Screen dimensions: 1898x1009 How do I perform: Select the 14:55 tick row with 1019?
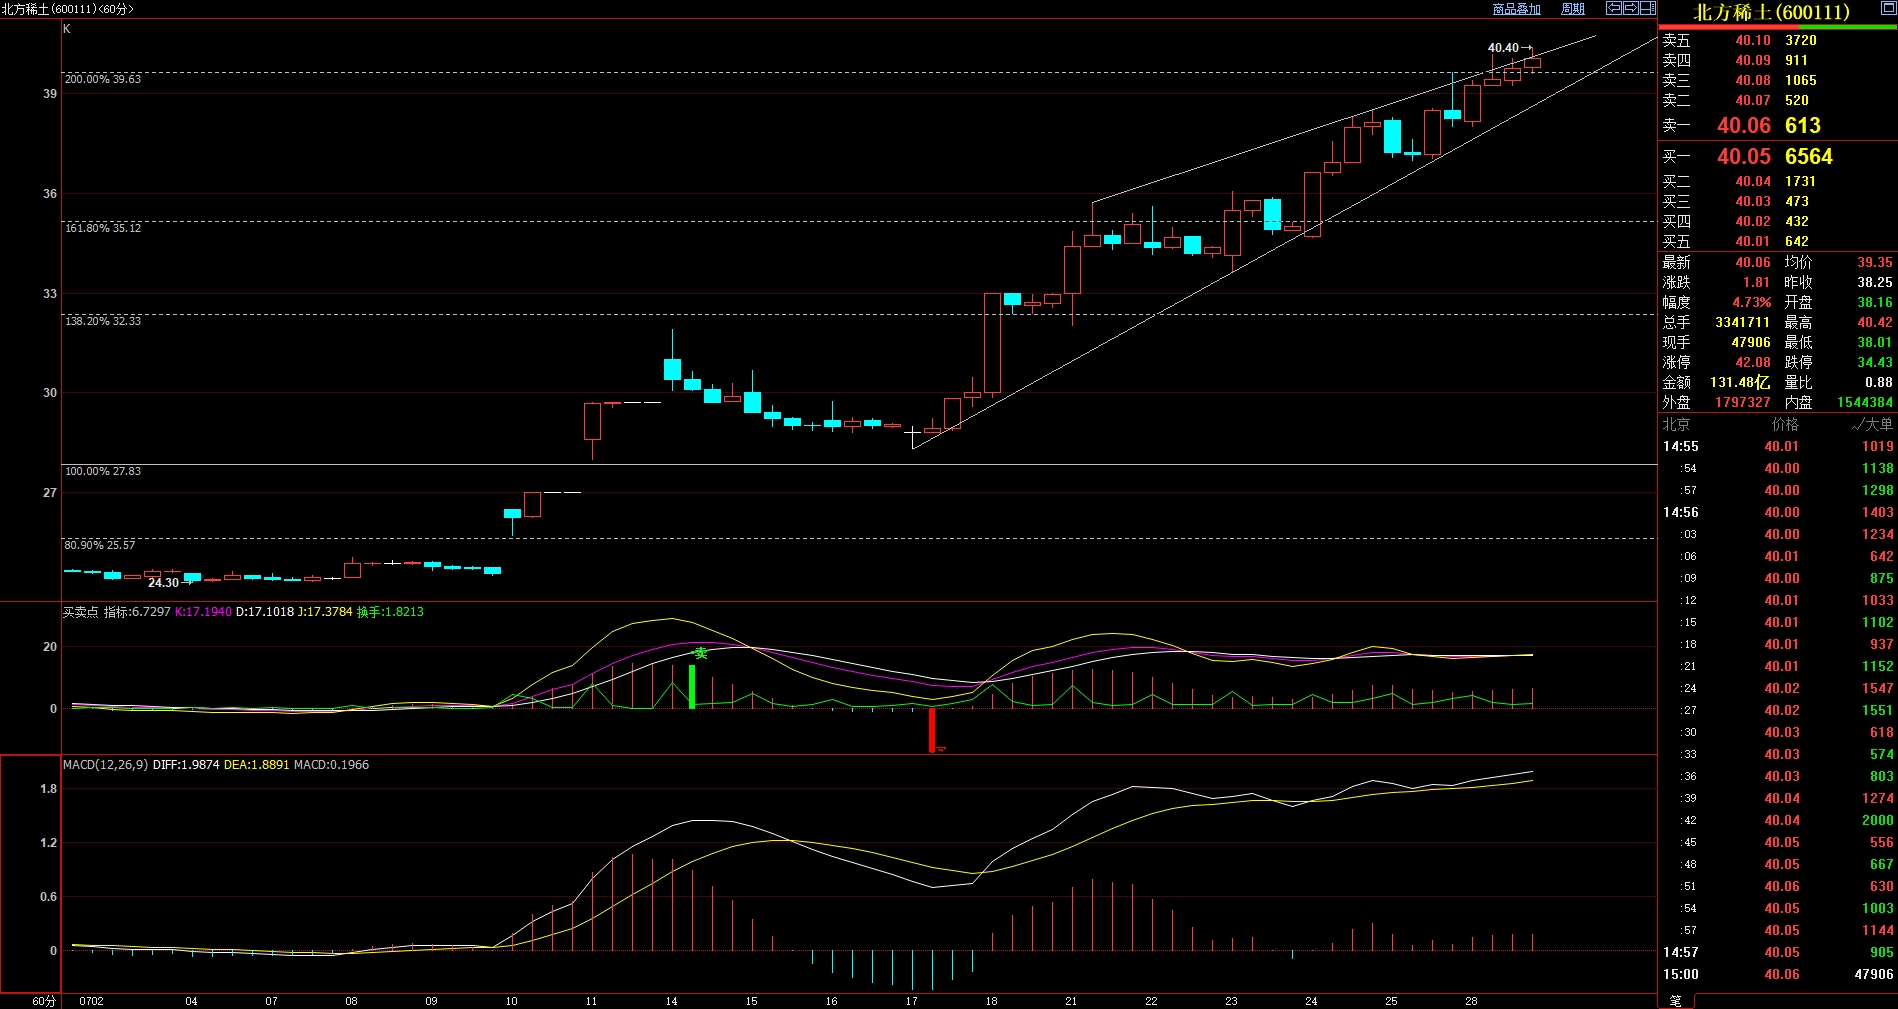(x=1777, y=446)
